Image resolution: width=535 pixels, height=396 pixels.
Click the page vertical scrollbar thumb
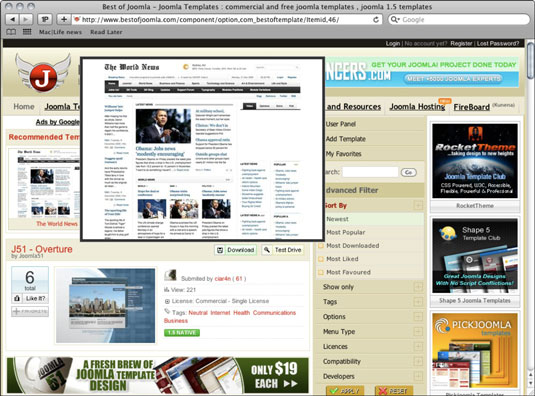(x=530, y=60)
